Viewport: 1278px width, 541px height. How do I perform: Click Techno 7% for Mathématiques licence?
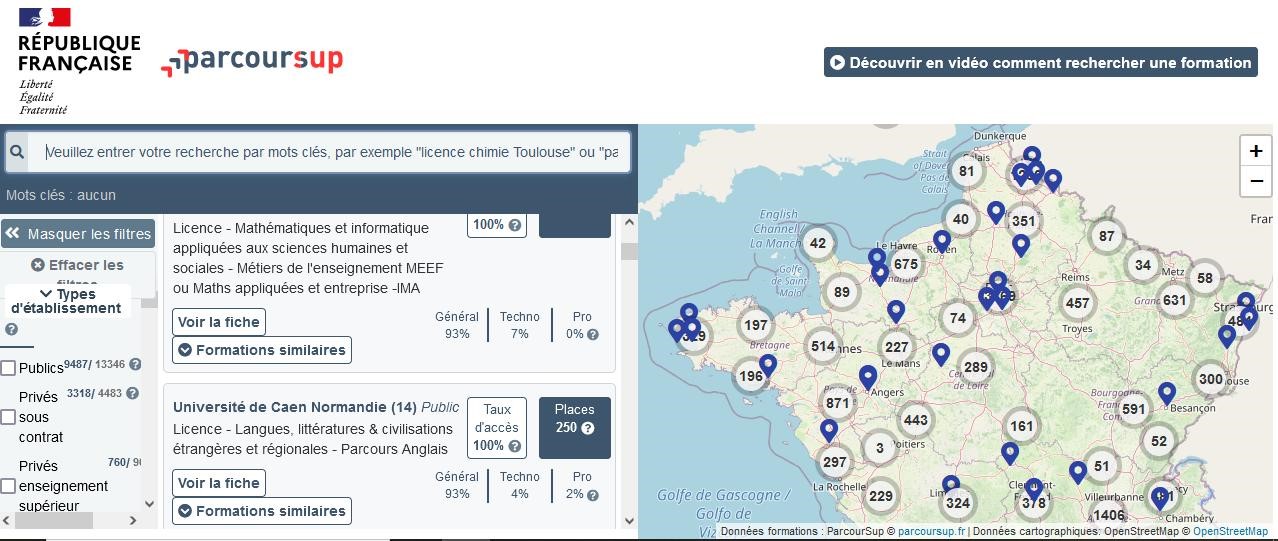520,325
